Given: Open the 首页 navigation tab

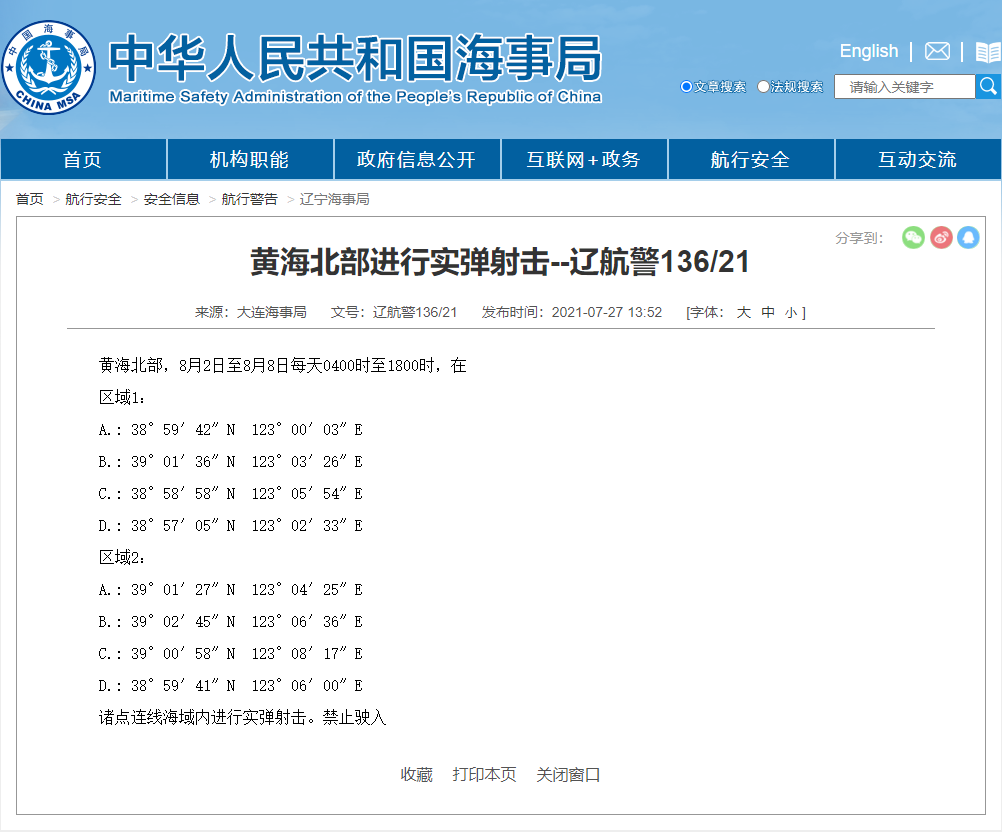Looking at the screenshot, I should 83,159.
